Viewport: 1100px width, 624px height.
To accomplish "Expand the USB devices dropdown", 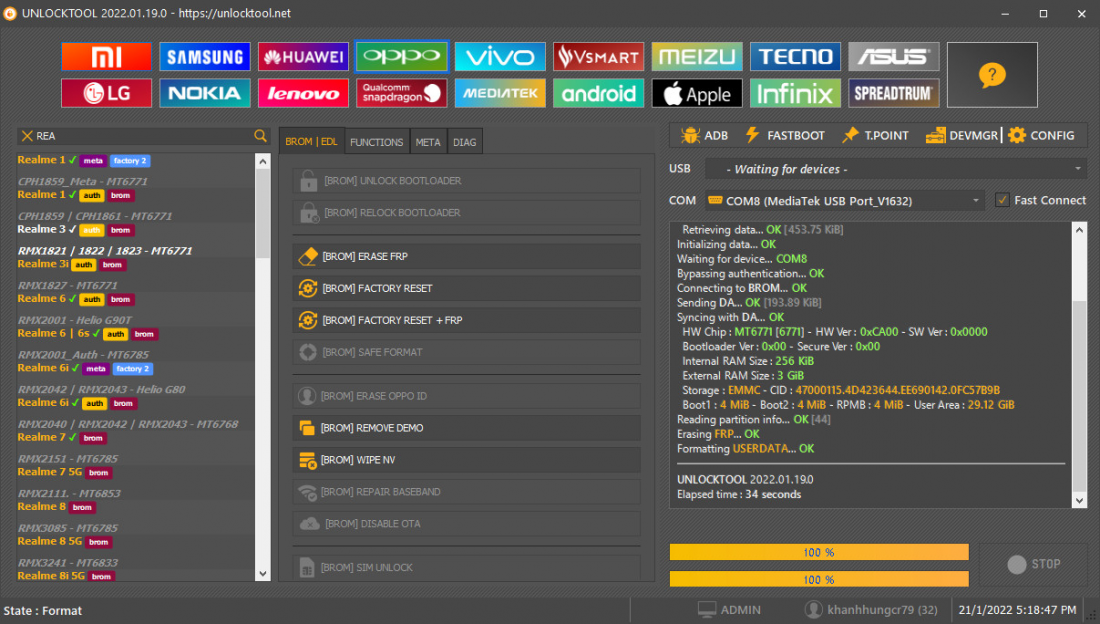I will coord(1078,169).
